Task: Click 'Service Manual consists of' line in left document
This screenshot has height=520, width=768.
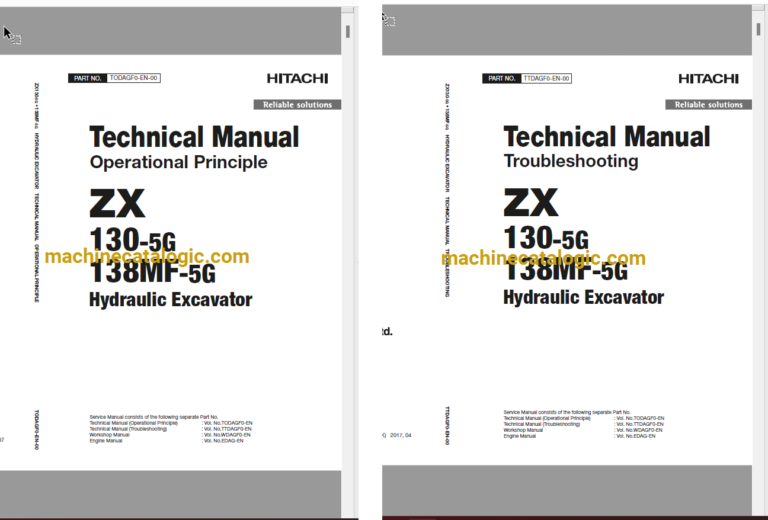Action: [153, 417]
